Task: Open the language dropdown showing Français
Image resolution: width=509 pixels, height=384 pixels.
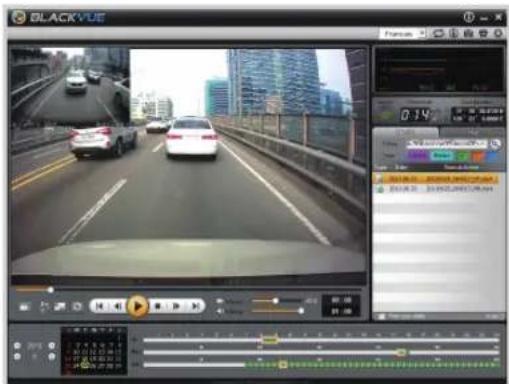Action: click(x=403, y=34)
